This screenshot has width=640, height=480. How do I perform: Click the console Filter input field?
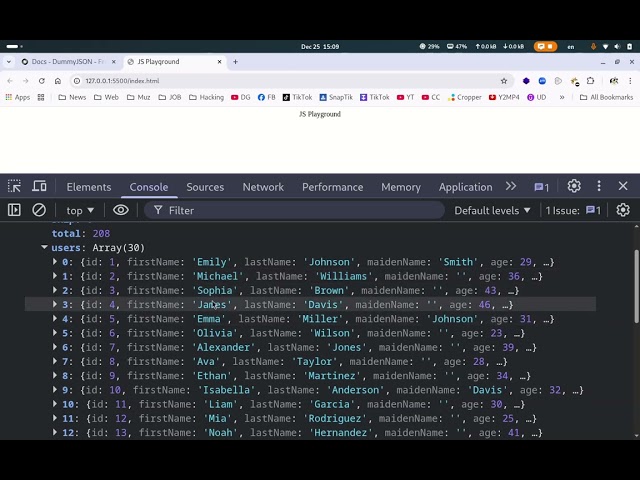(294, 210)
